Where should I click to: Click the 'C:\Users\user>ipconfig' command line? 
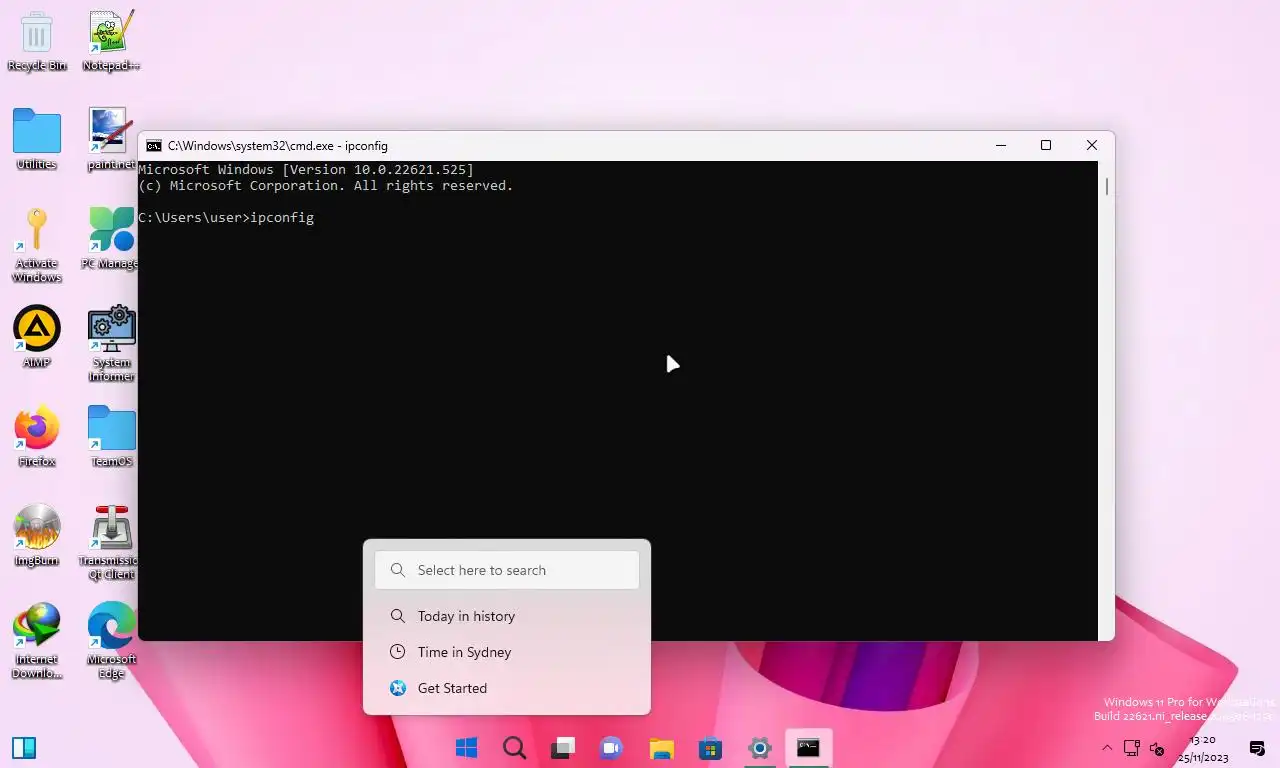226,217
